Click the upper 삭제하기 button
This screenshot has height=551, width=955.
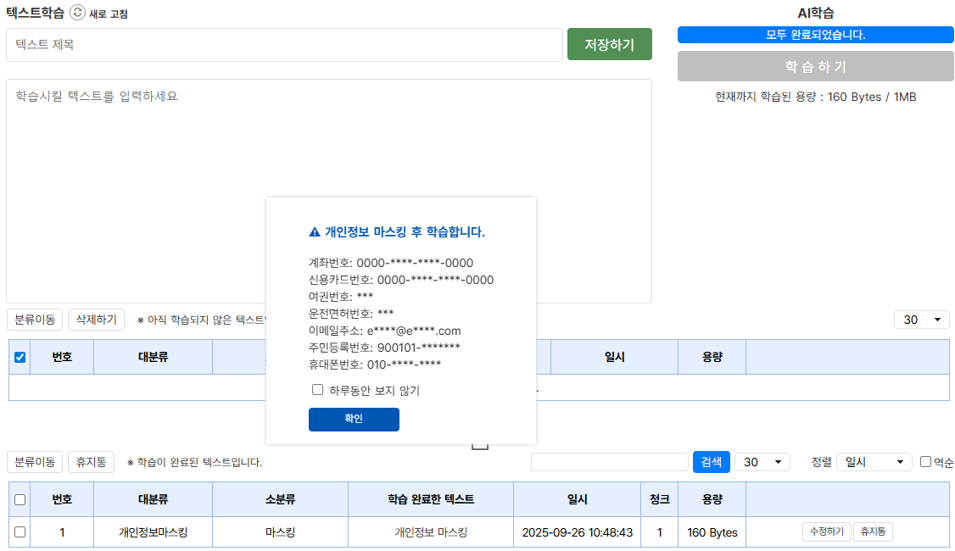tap(94, 320)
